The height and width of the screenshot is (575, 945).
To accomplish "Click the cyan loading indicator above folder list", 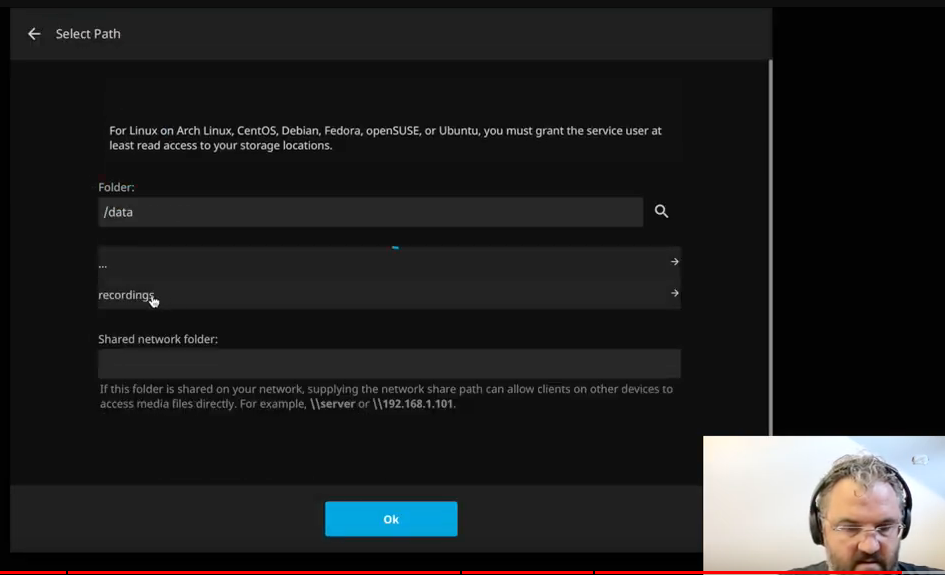I will [x=395, y=247].
